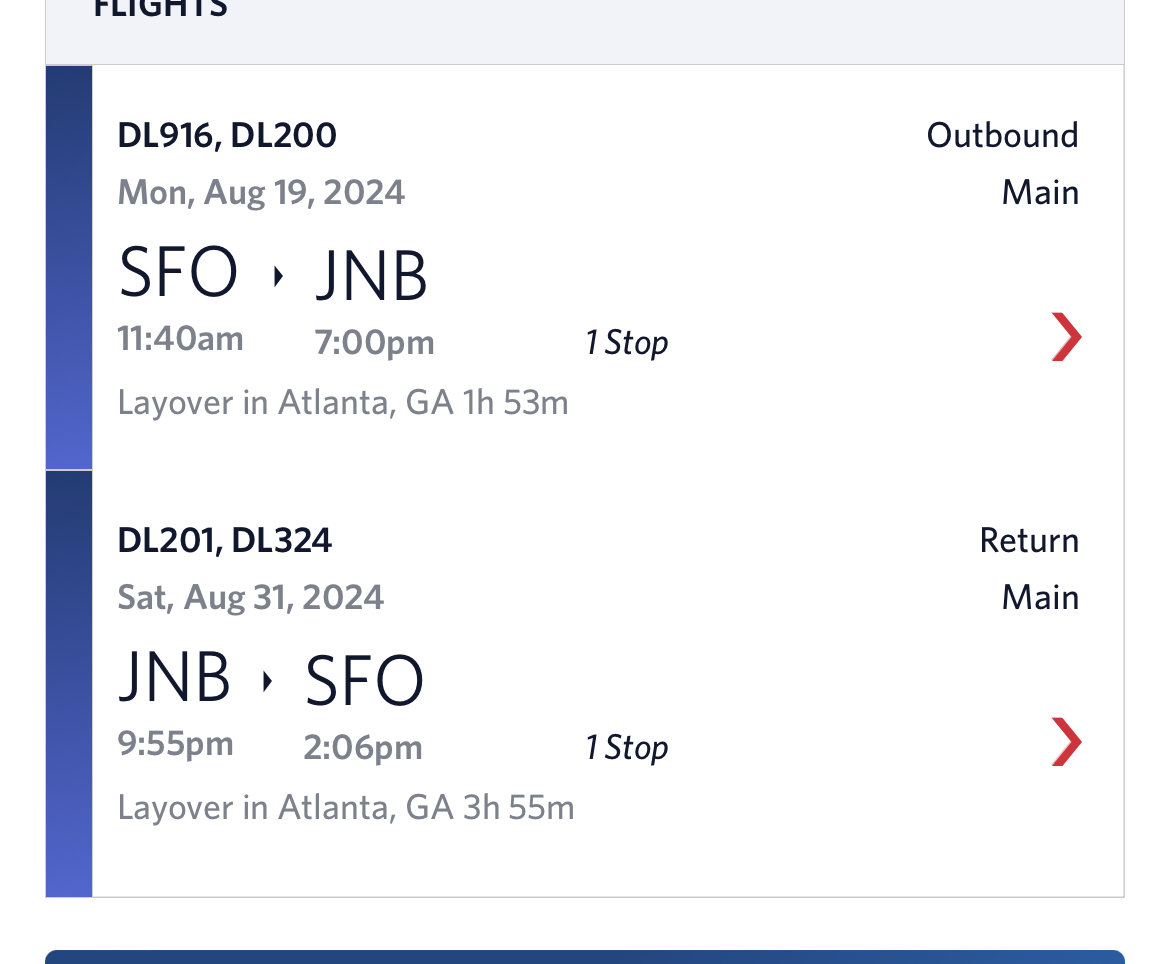
Task: Open the Atlanta 1h 53m layover info
Action: point(343,402)
